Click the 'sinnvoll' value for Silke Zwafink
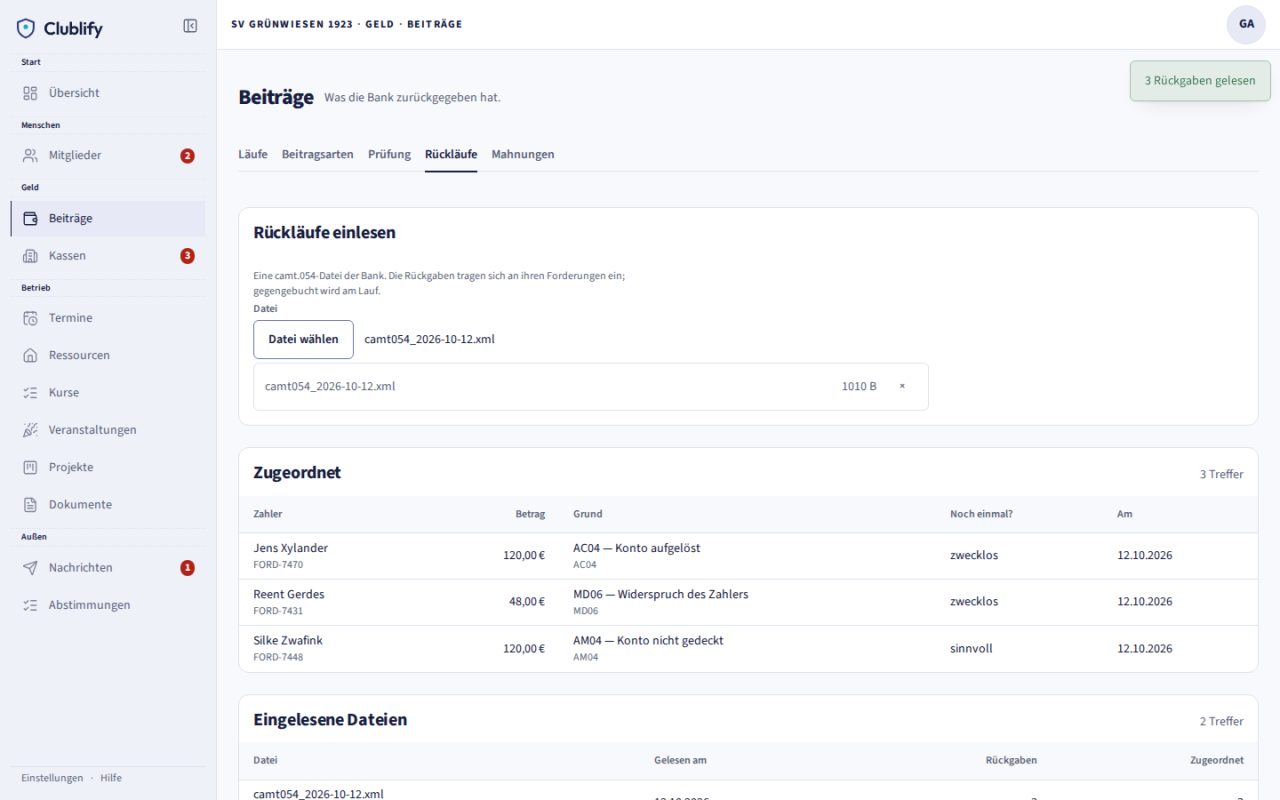 click(971, 648)
